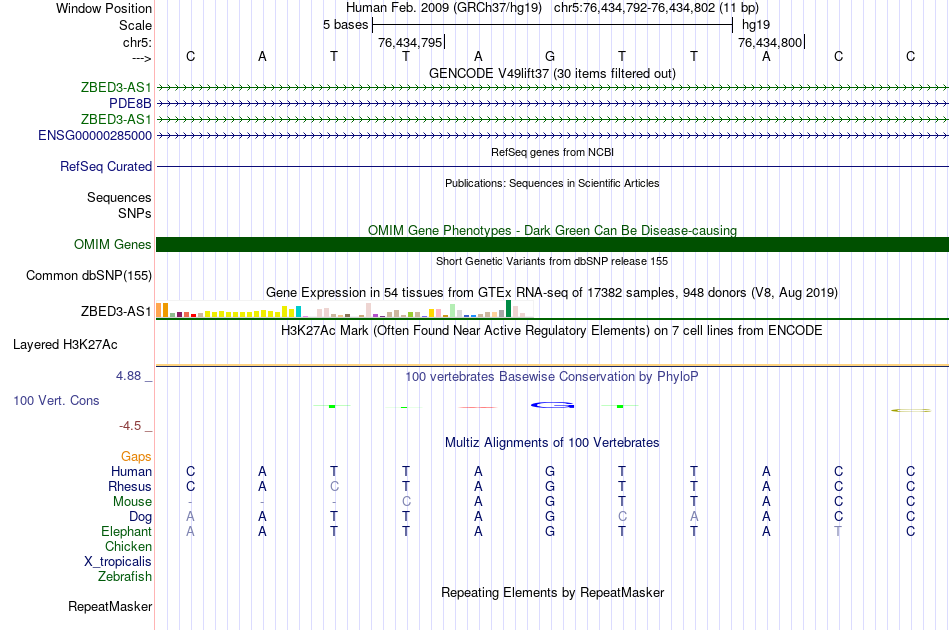Click the 4.88 PhyloP upper scale value

(x=128, y=376)
